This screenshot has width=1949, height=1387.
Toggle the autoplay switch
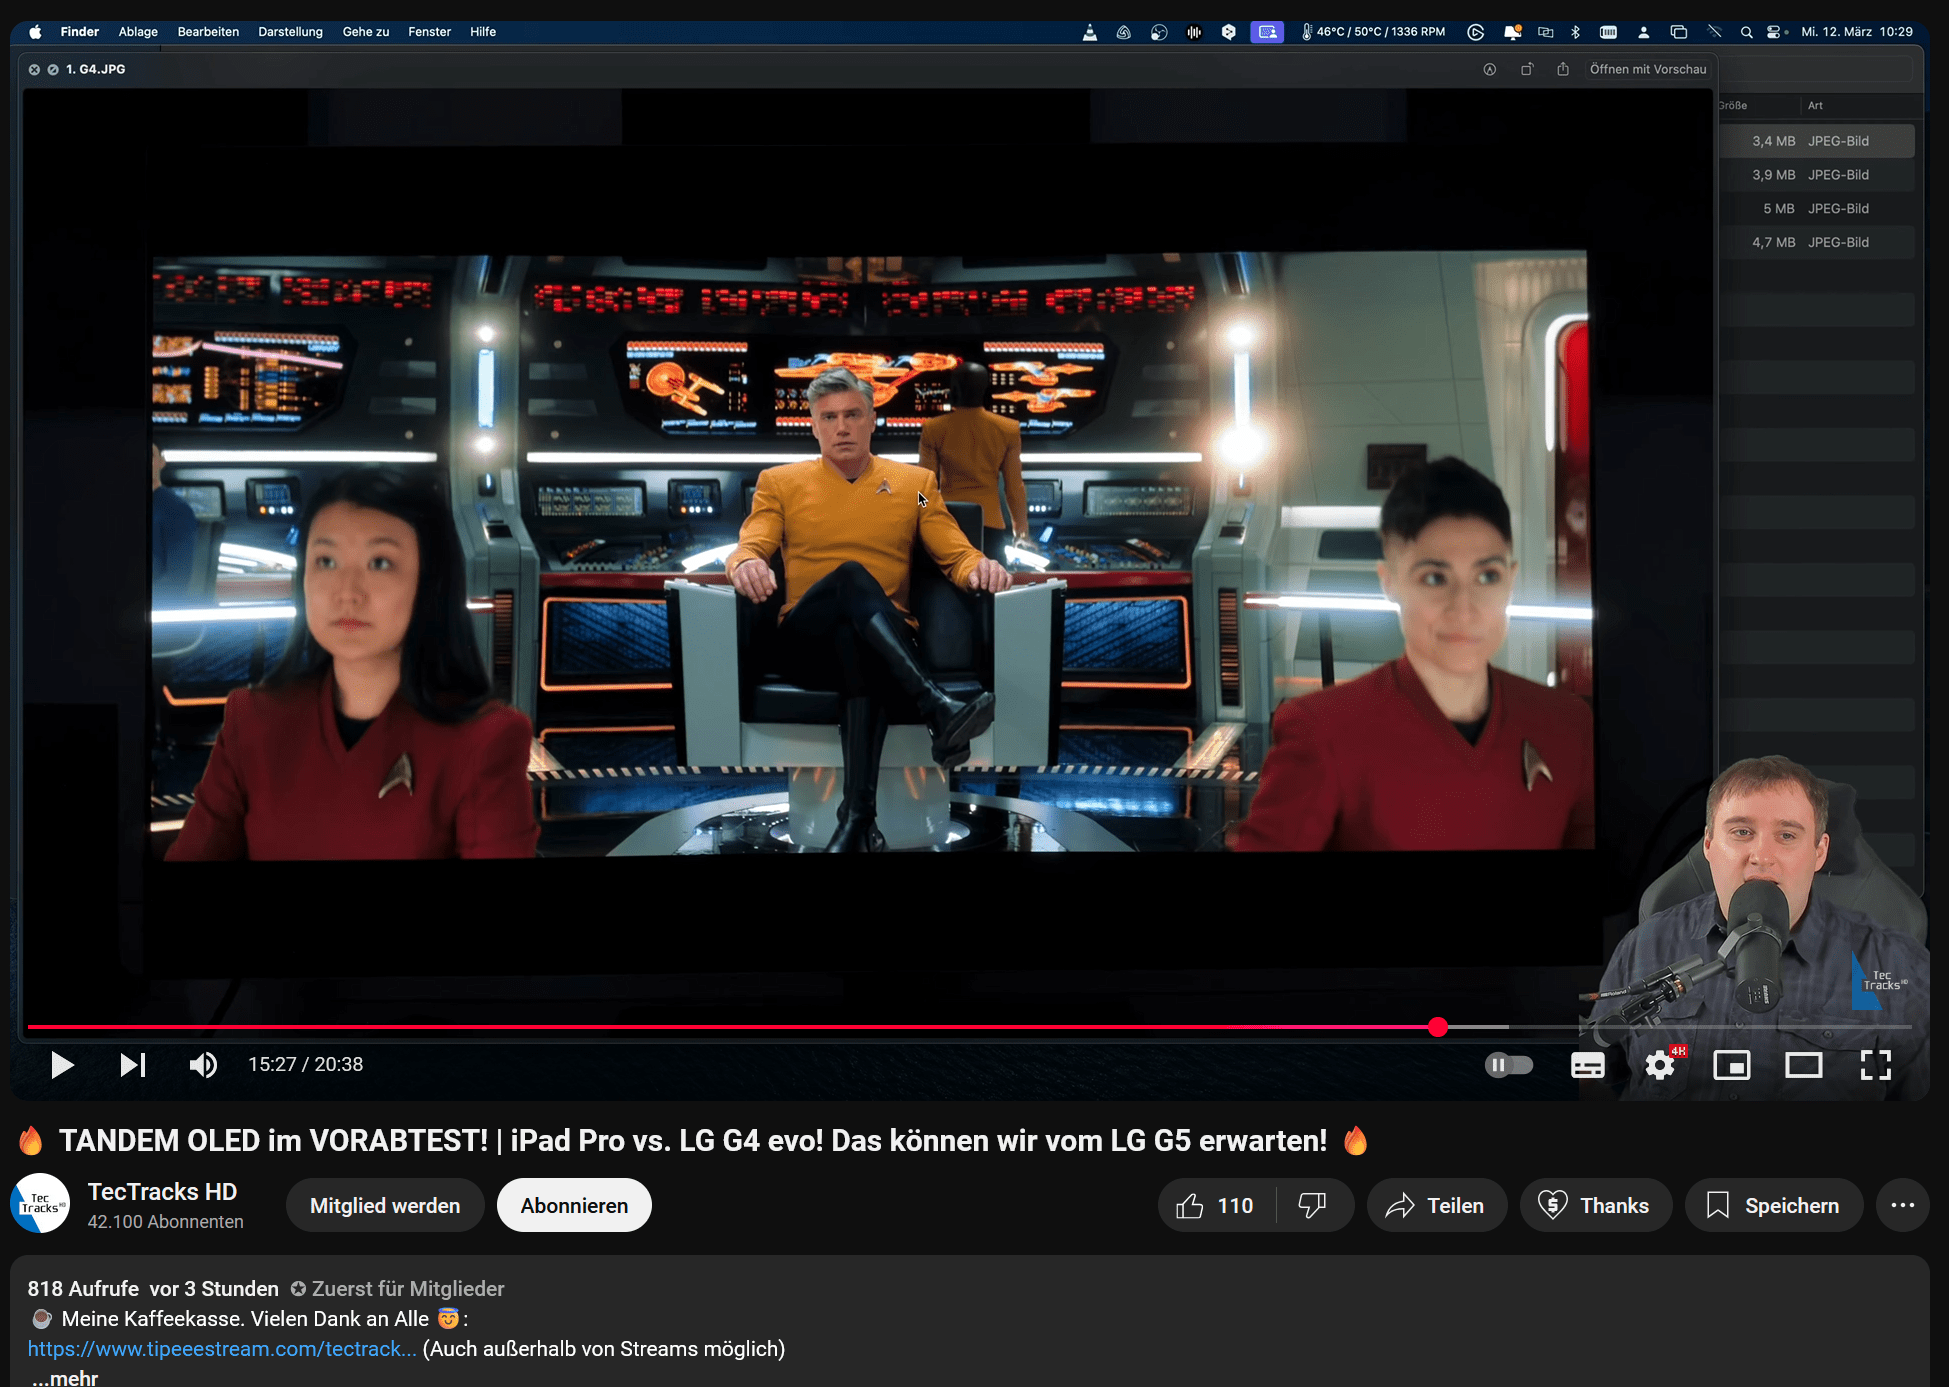pyautogui.click(x=1509, y=1065)
